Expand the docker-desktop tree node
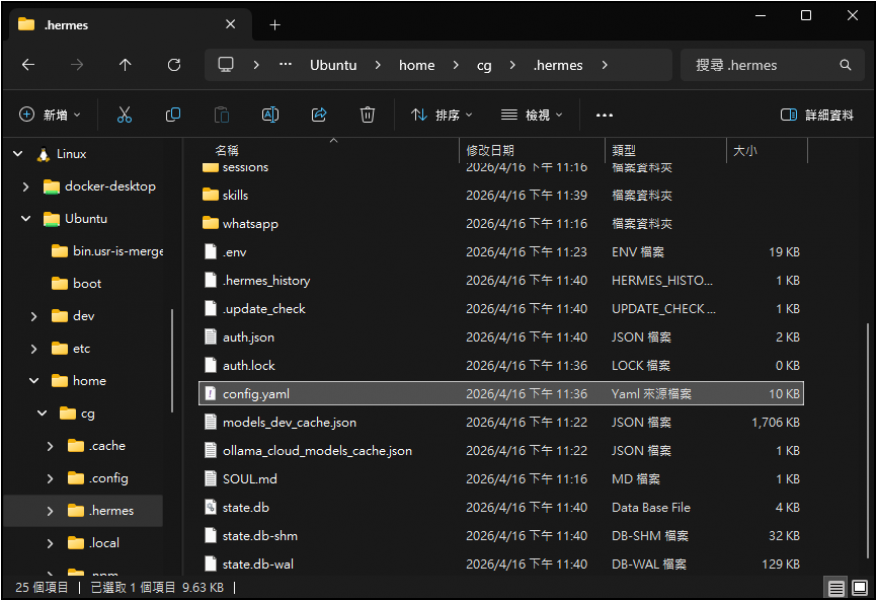 tap(26, 187)
